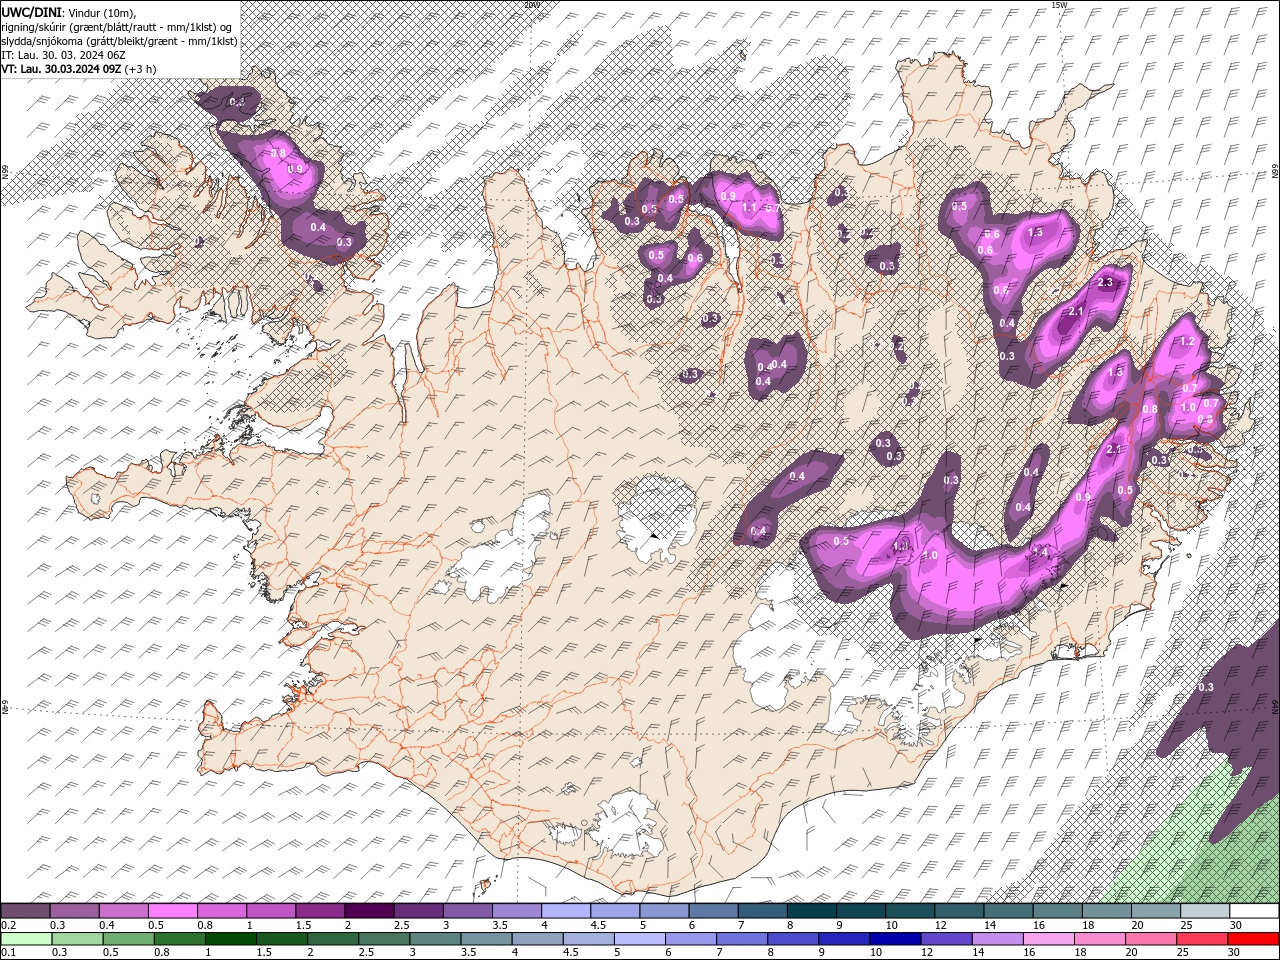Click the lower legend row's 30 label

pos(1236,953)
